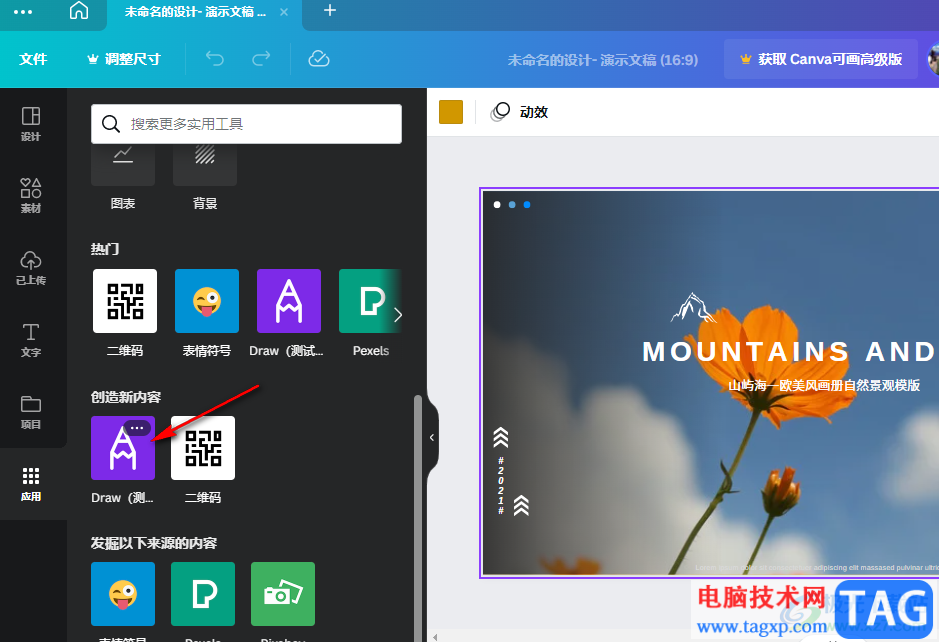This screenshot has width=939, height=642.
Task: Undo the last action
Action: 214,59
